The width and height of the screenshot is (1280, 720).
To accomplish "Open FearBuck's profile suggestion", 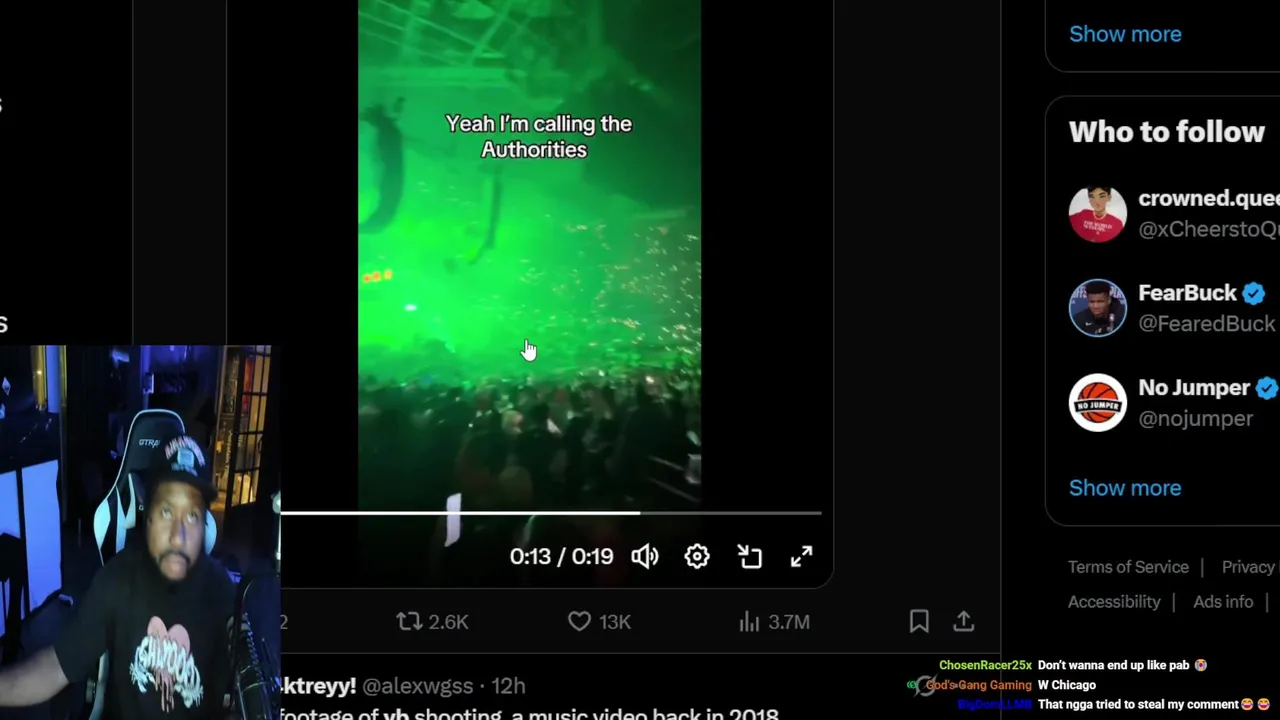I will pos(1173,308).
